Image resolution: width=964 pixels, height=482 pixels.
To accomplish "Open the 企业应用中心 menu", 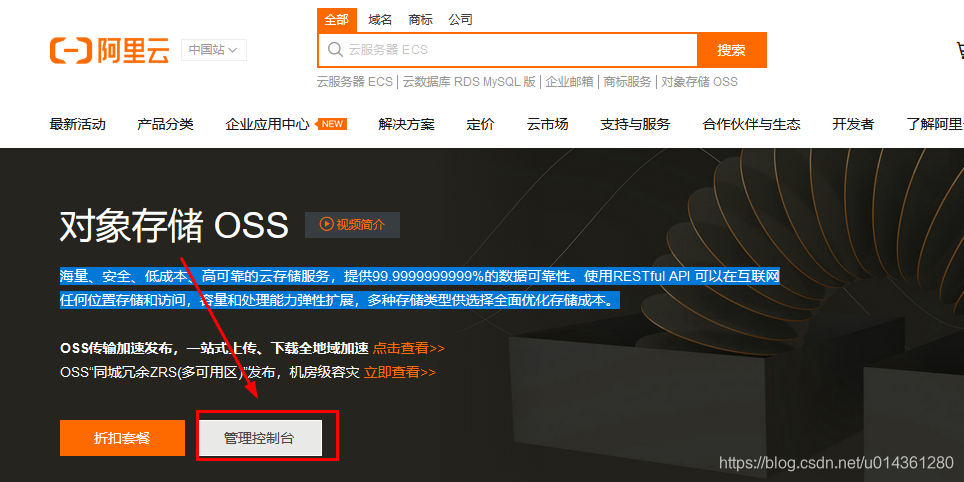I will (x=267, y=124).
